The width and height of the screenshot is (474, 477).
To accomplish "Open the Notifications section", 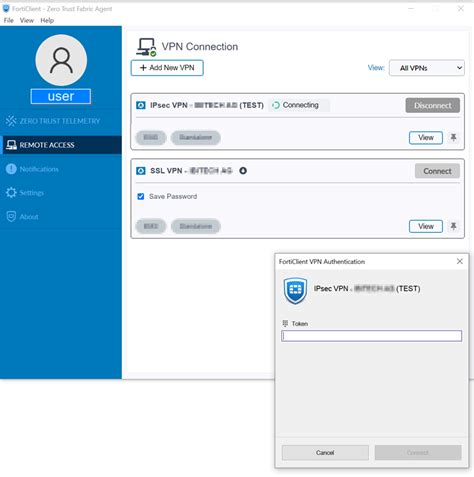I will click(x=61, y=169).
